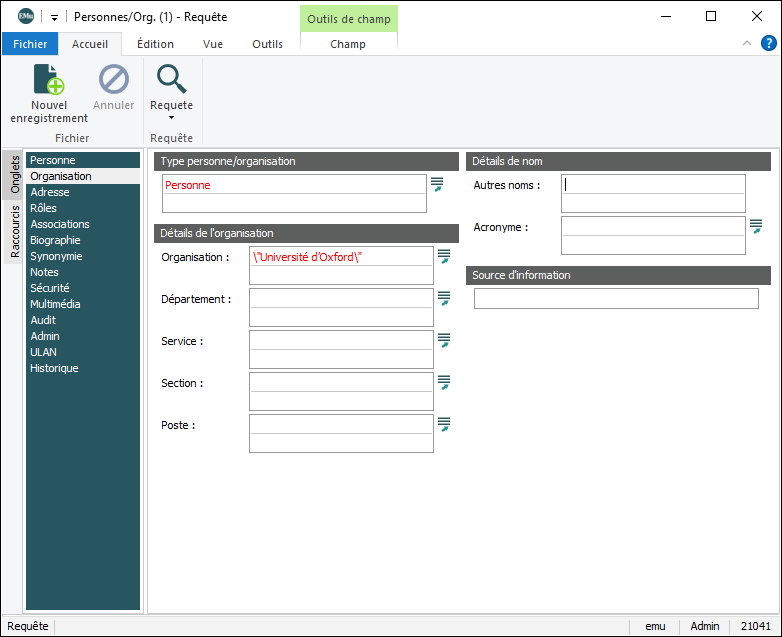The height and width of the screenshot is (637, 782).
Task: Switch to the Édition ribbon tab
Action: [155, 44]
